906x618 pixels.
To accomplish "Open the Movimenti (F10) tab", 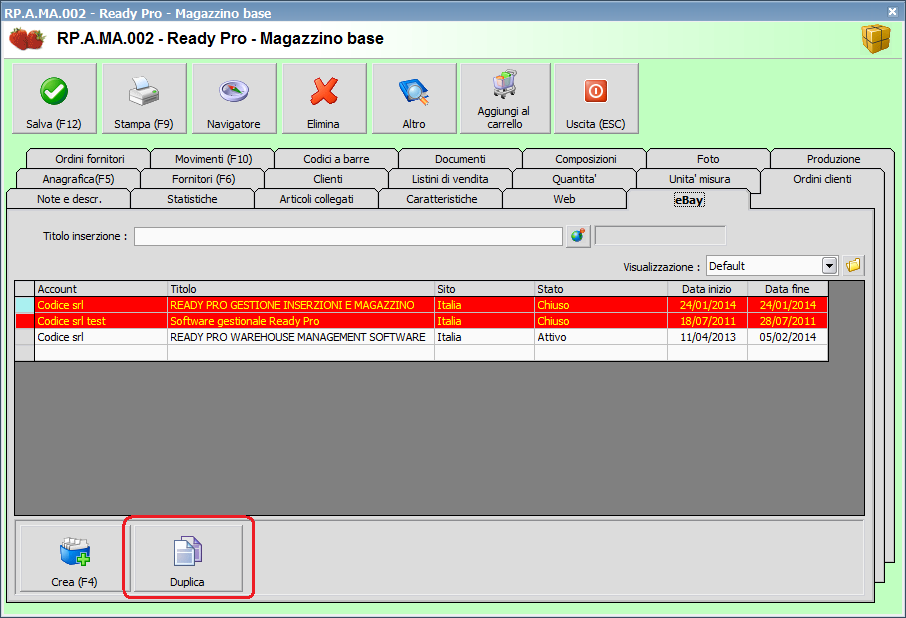I will click(x=213, y=159).
